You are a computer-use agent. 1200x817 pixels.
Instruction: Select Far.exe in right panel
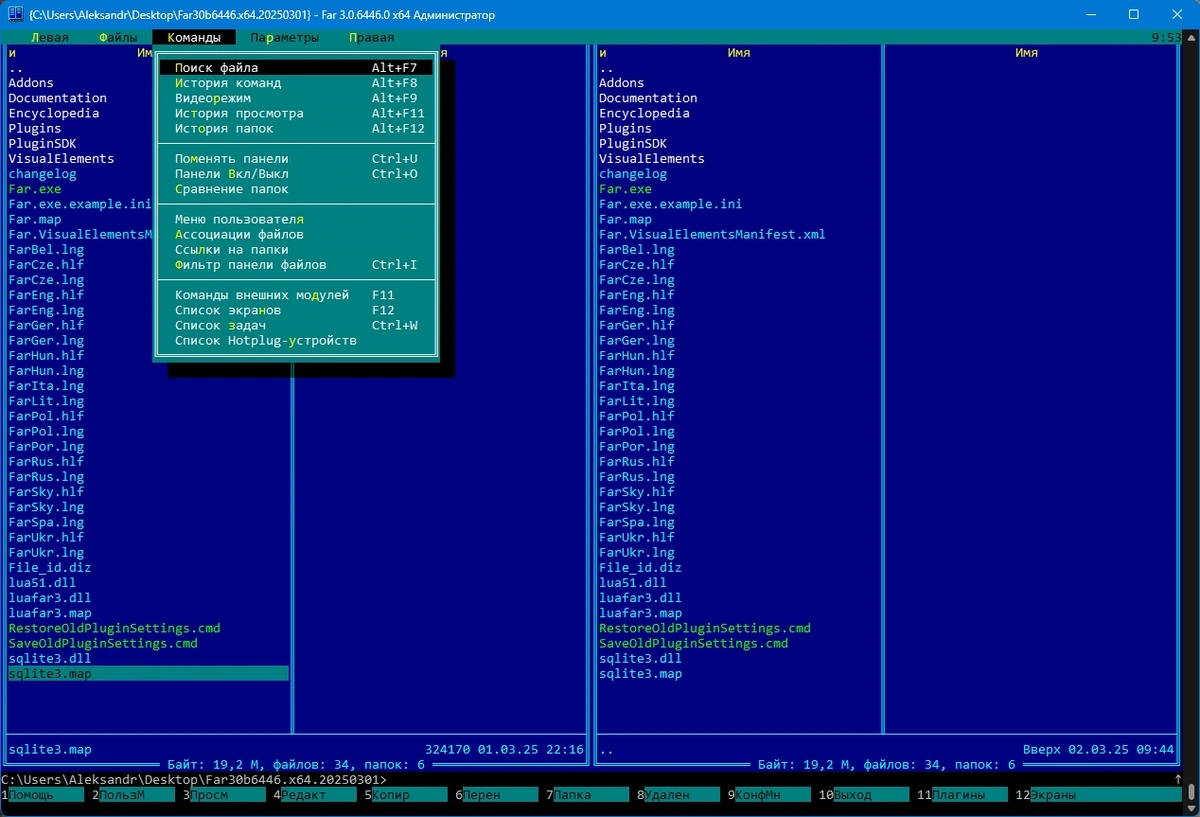625,189
